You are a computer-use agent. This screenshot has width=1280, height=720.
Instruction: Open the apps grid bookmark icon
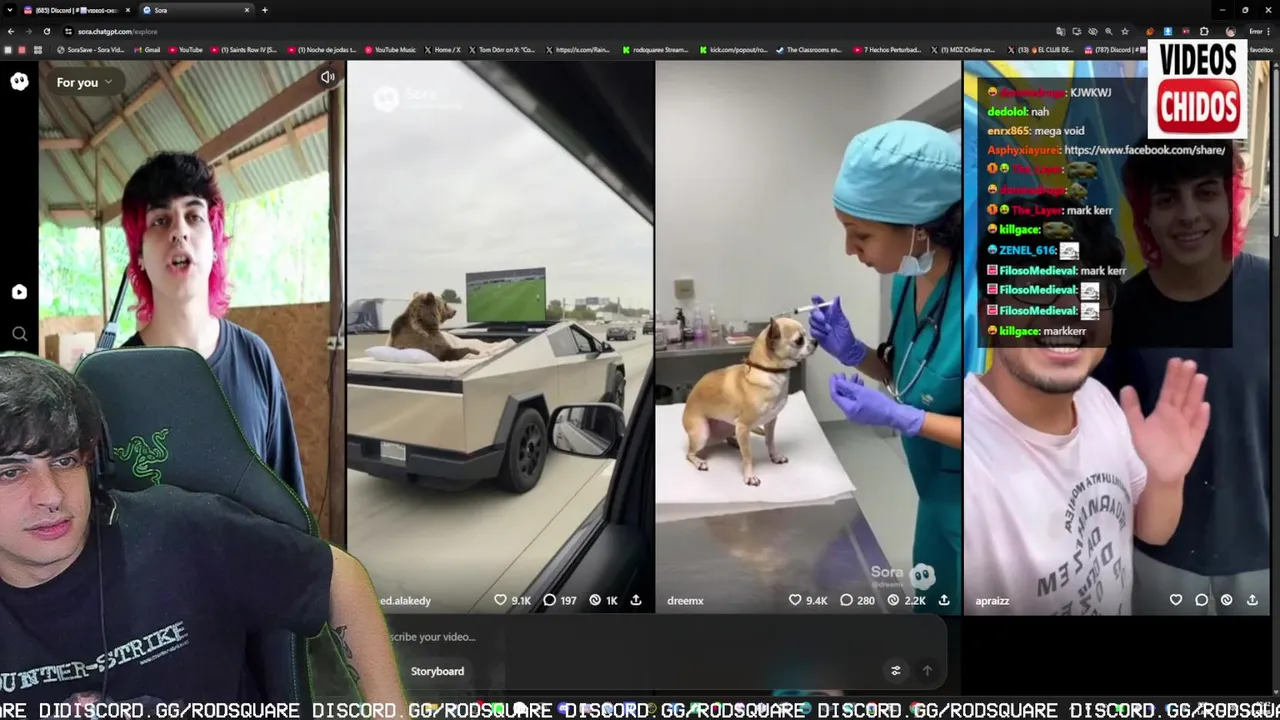[38, 49]
